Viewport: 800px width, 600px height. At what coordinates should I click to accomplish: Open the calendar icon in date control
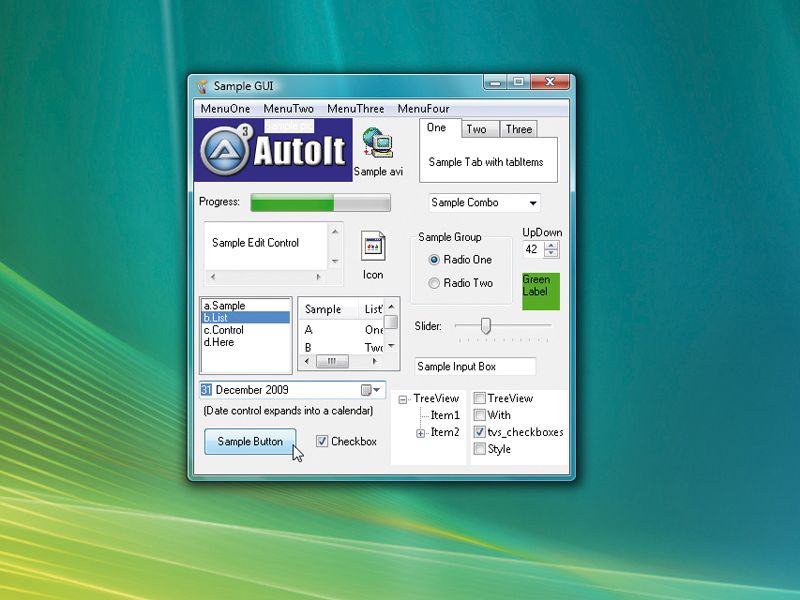click(366, 390)
